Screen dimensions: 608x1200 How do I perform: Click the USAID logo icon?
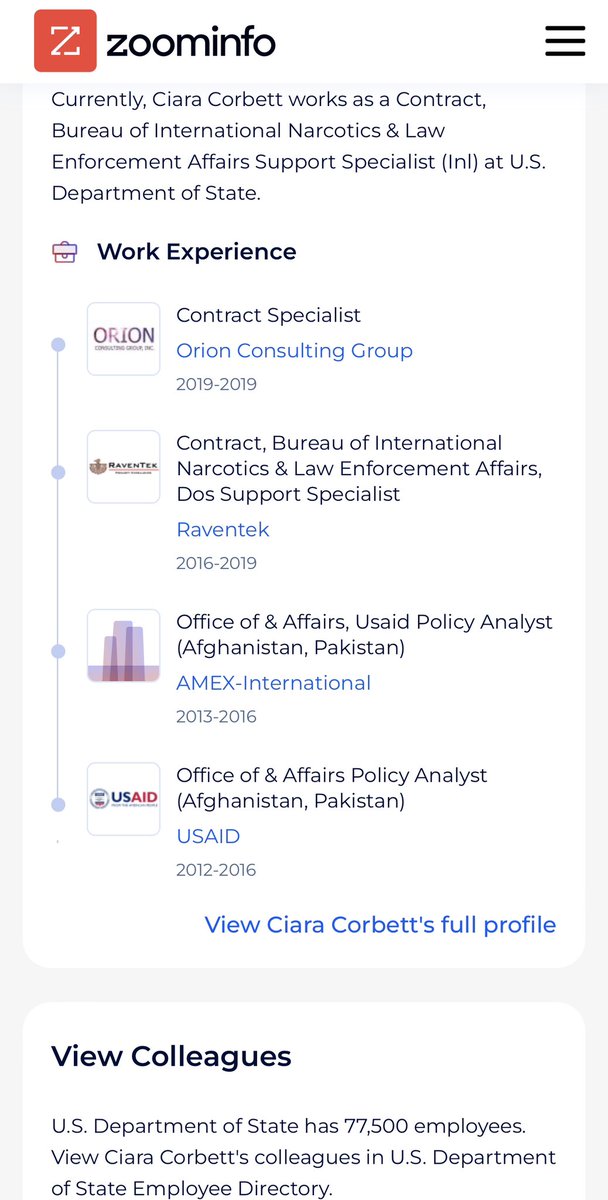[123, 799]
